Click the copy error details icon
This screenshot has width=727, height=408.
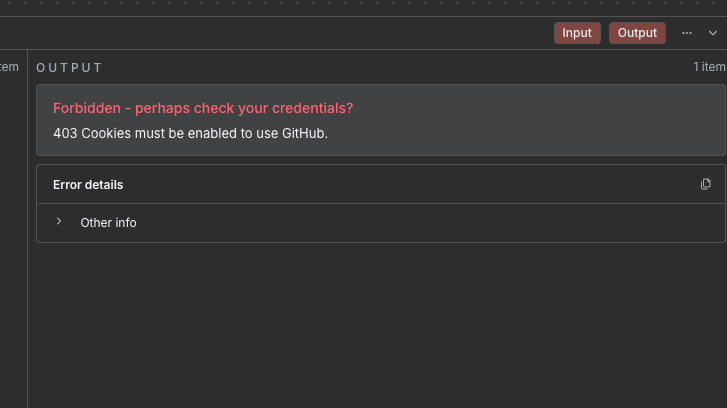click(x=706, y=184)
